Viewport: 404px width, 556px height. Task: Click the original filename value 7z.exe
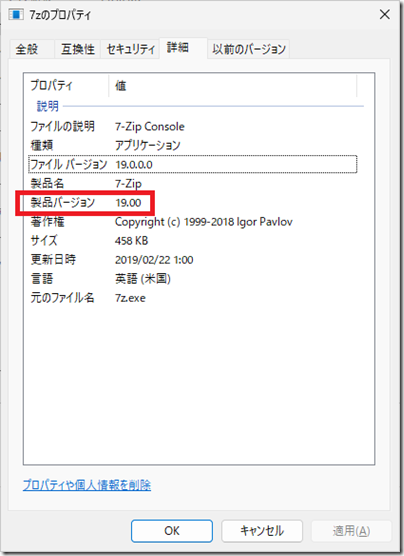[x=130, y=298]
